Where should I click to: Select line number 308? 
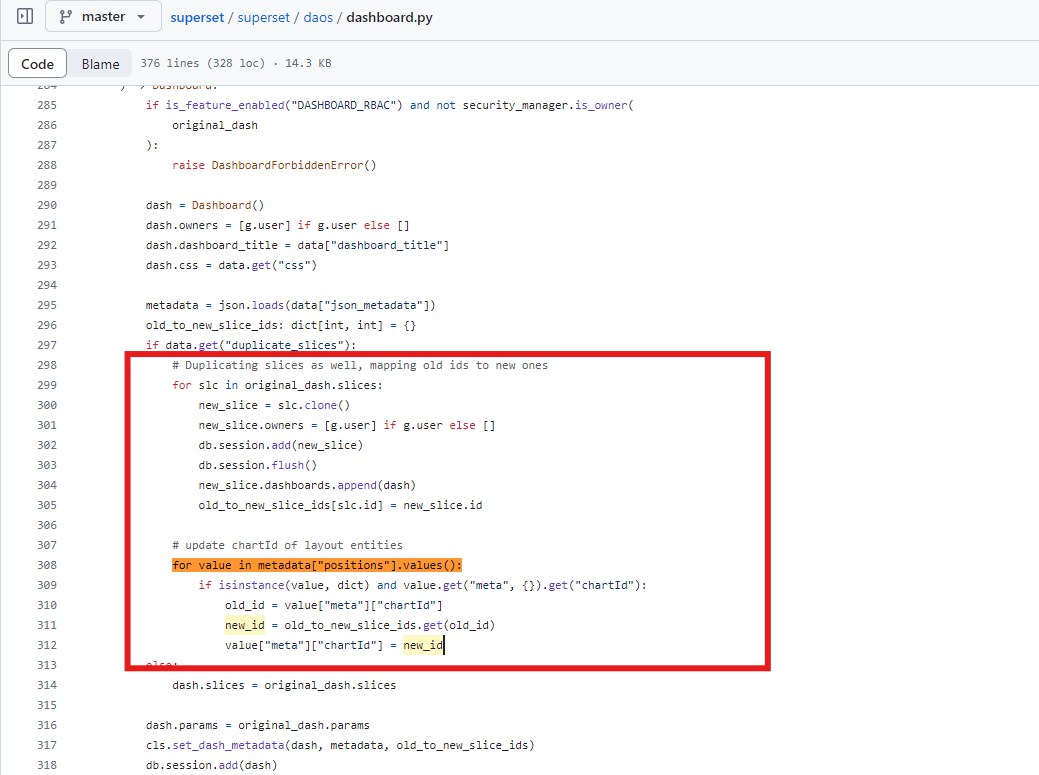click(x=47, y=565)
